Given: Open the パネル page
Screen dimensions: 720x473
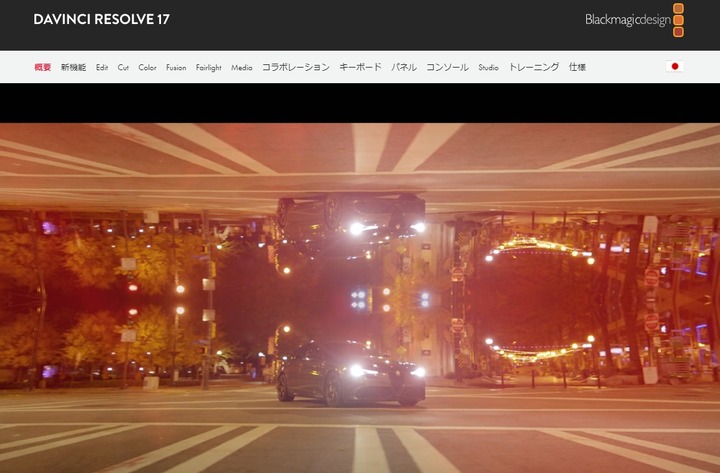Looking at the screenshot, I should [404, 67].
